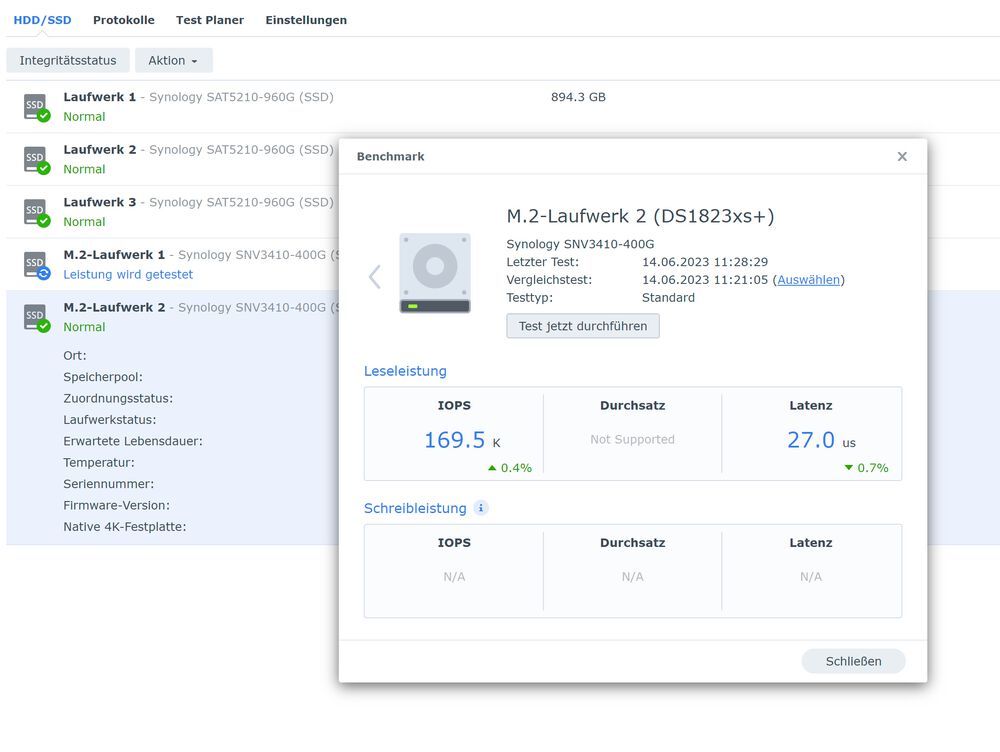Close the Benchmark dialog with X
1000x752 pixels.
(902, 157)
